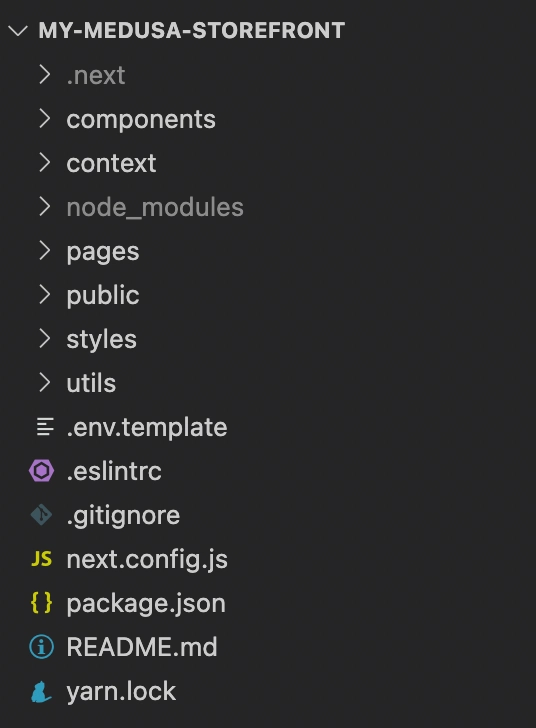Collapse the MY-MEDUSA-STOREFRONT root folder
536x728 pixels.
[x=18, y=31]
